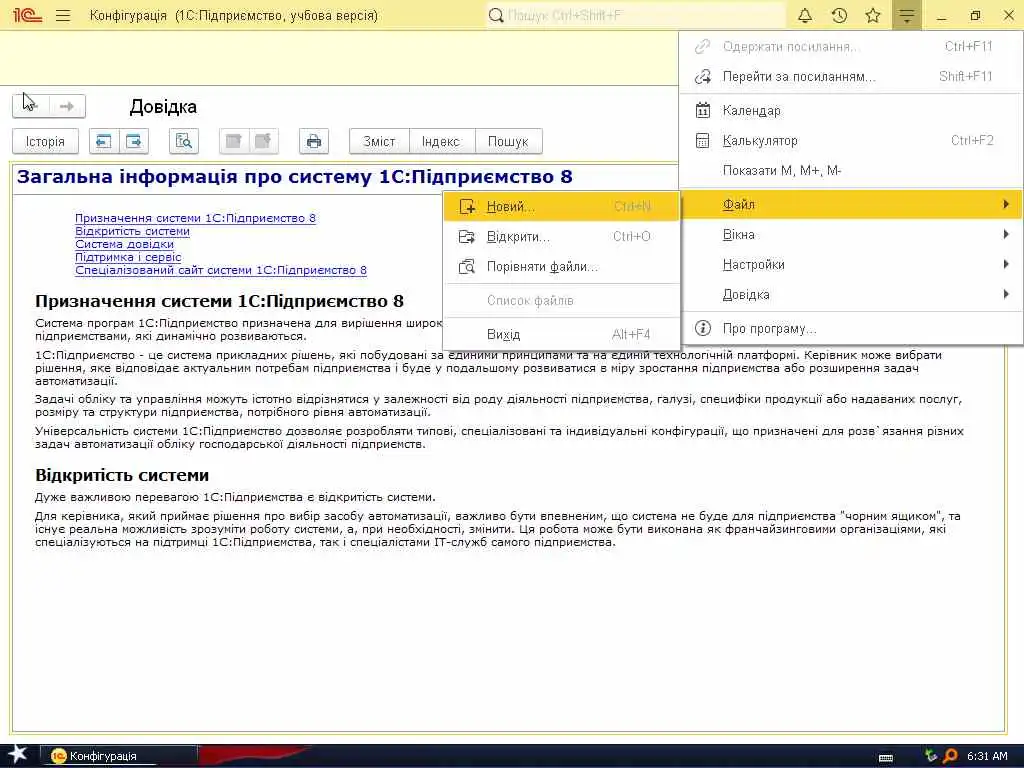Click the notifications bell icon
The image size is (1024, 768).
805,15
